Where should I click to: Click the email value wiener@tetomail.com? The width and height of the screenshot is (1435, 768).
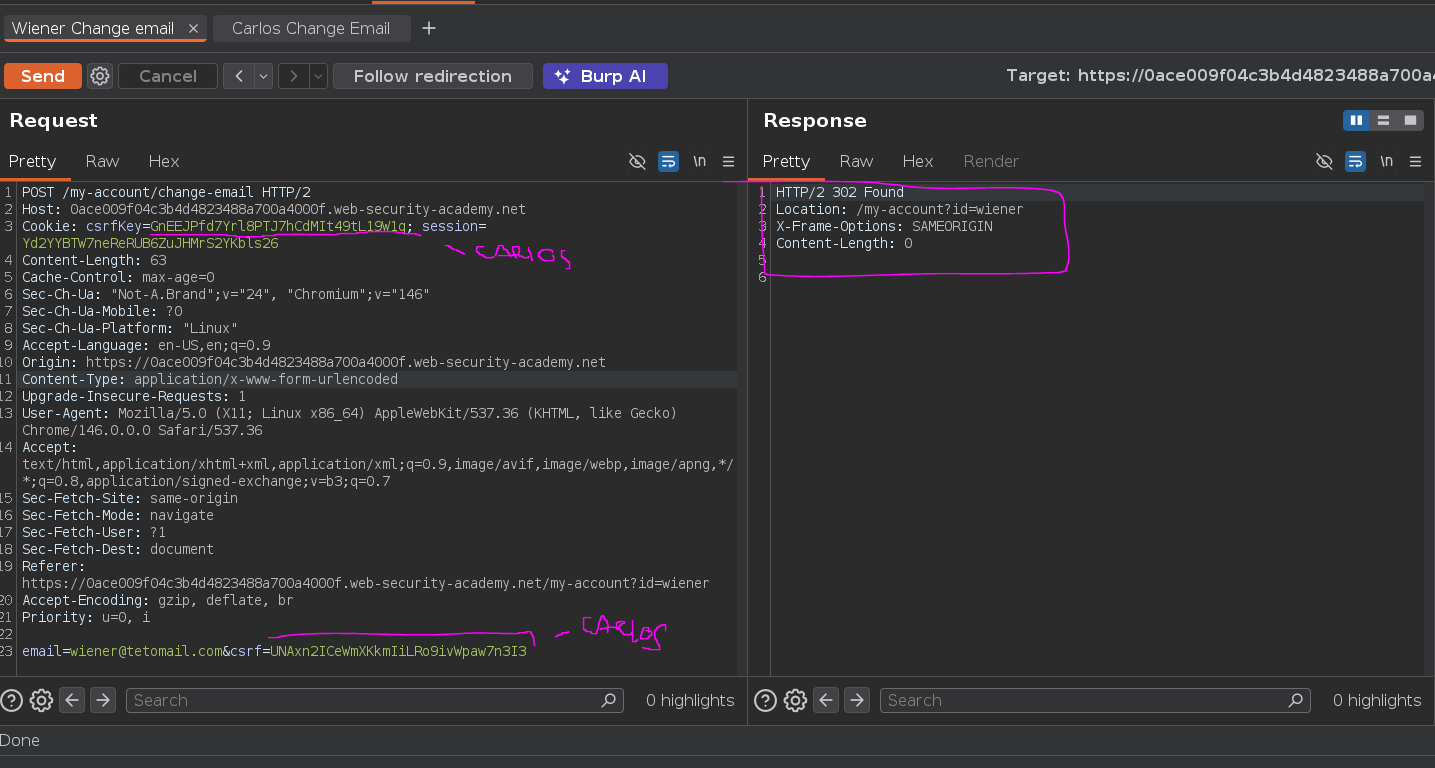(x=146, y=651)
